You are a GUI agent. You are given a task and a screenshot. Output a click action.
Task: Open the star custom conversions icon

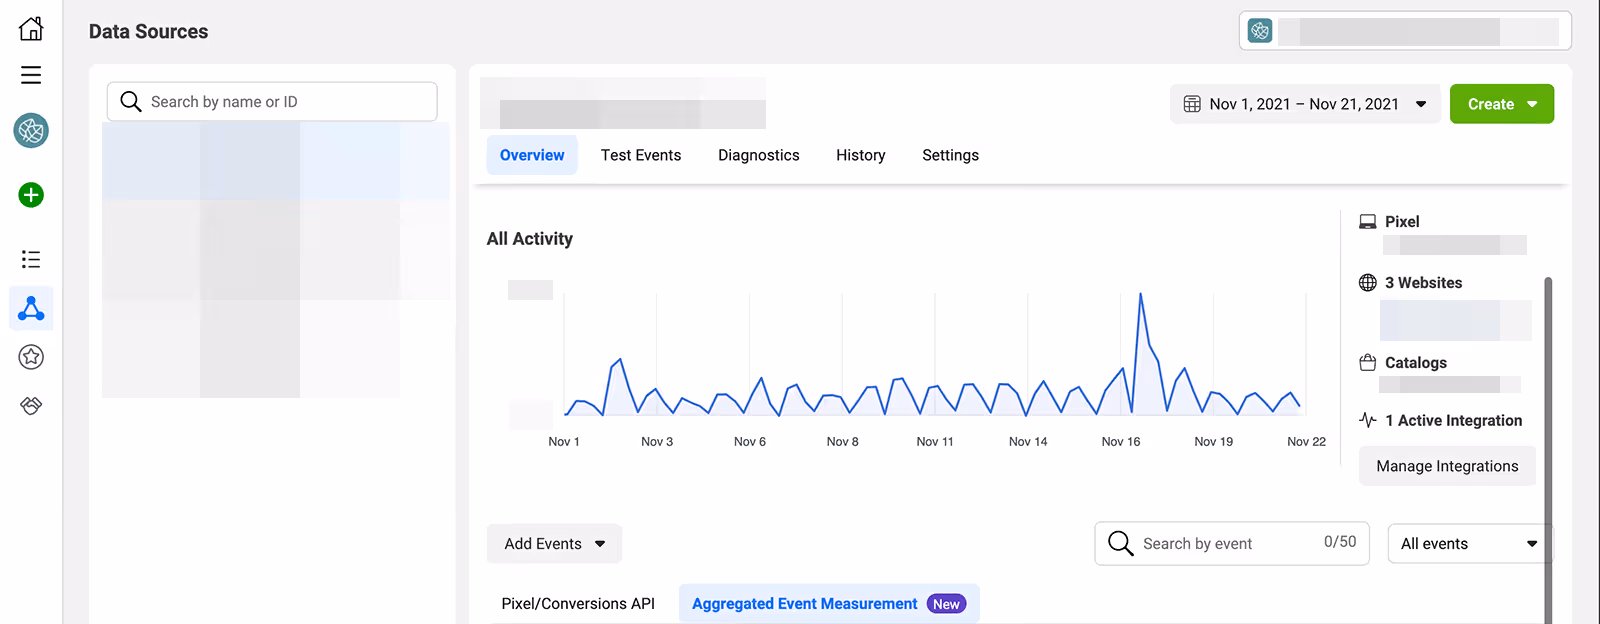(x=31, y=356)
